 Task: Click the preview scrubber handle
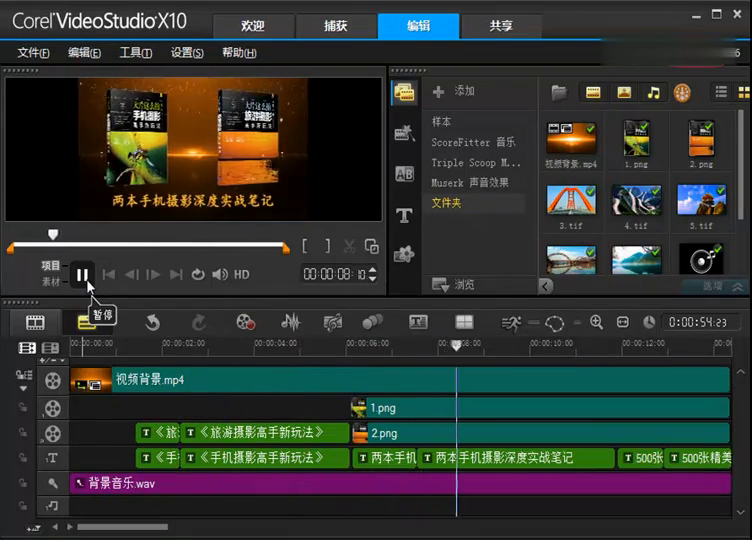(x=53, y=234)
